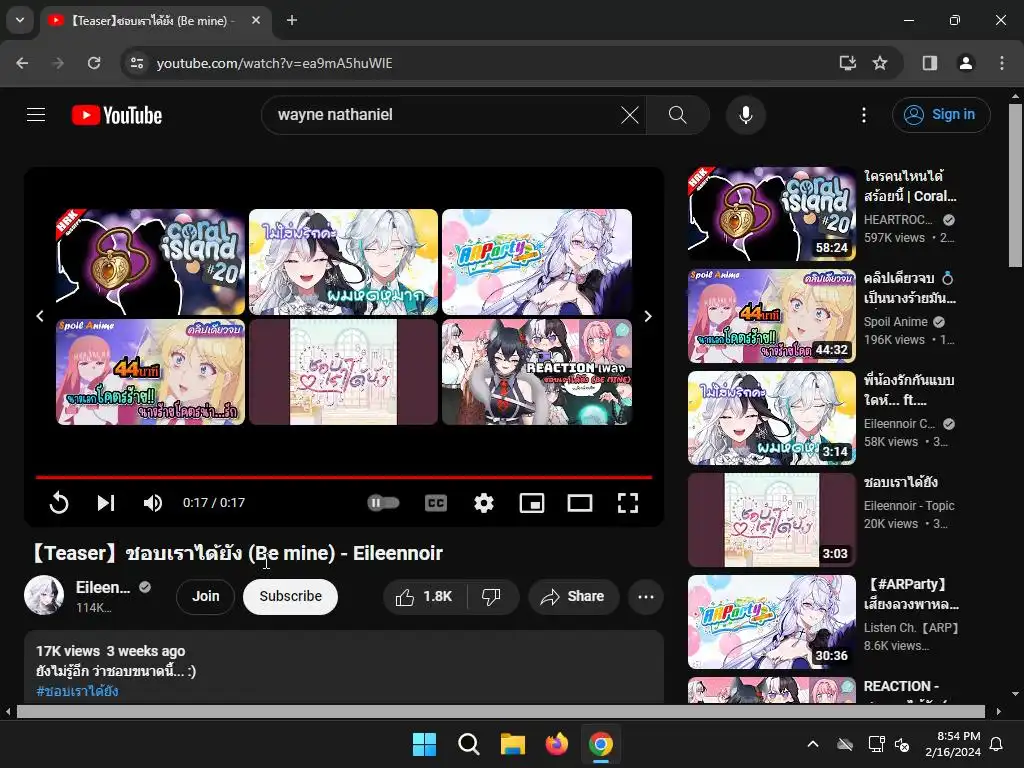1024x768 pixels.
Task: Start voice search with the microphone
Action: click(745, 115)
